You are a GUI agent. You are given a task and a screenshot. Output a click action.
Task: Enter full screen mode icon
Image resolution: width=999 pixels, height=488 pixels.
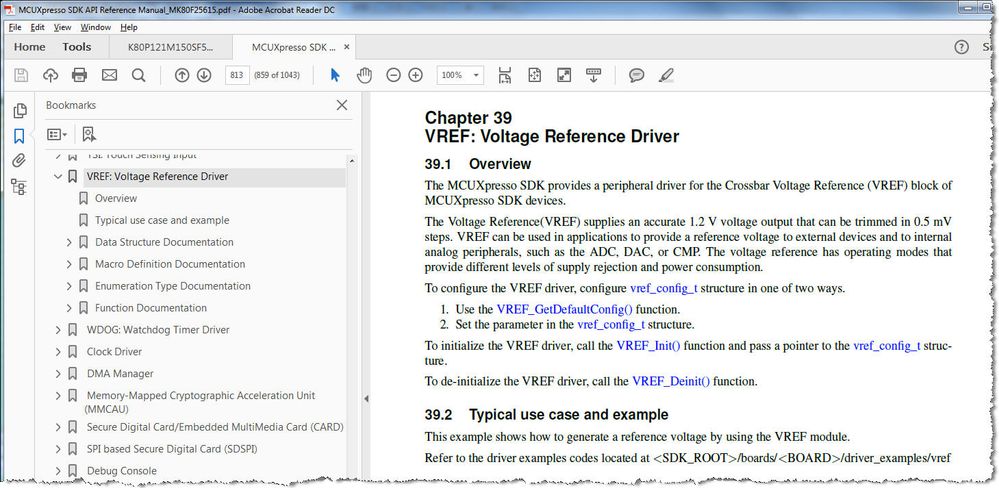coord(564,75)
